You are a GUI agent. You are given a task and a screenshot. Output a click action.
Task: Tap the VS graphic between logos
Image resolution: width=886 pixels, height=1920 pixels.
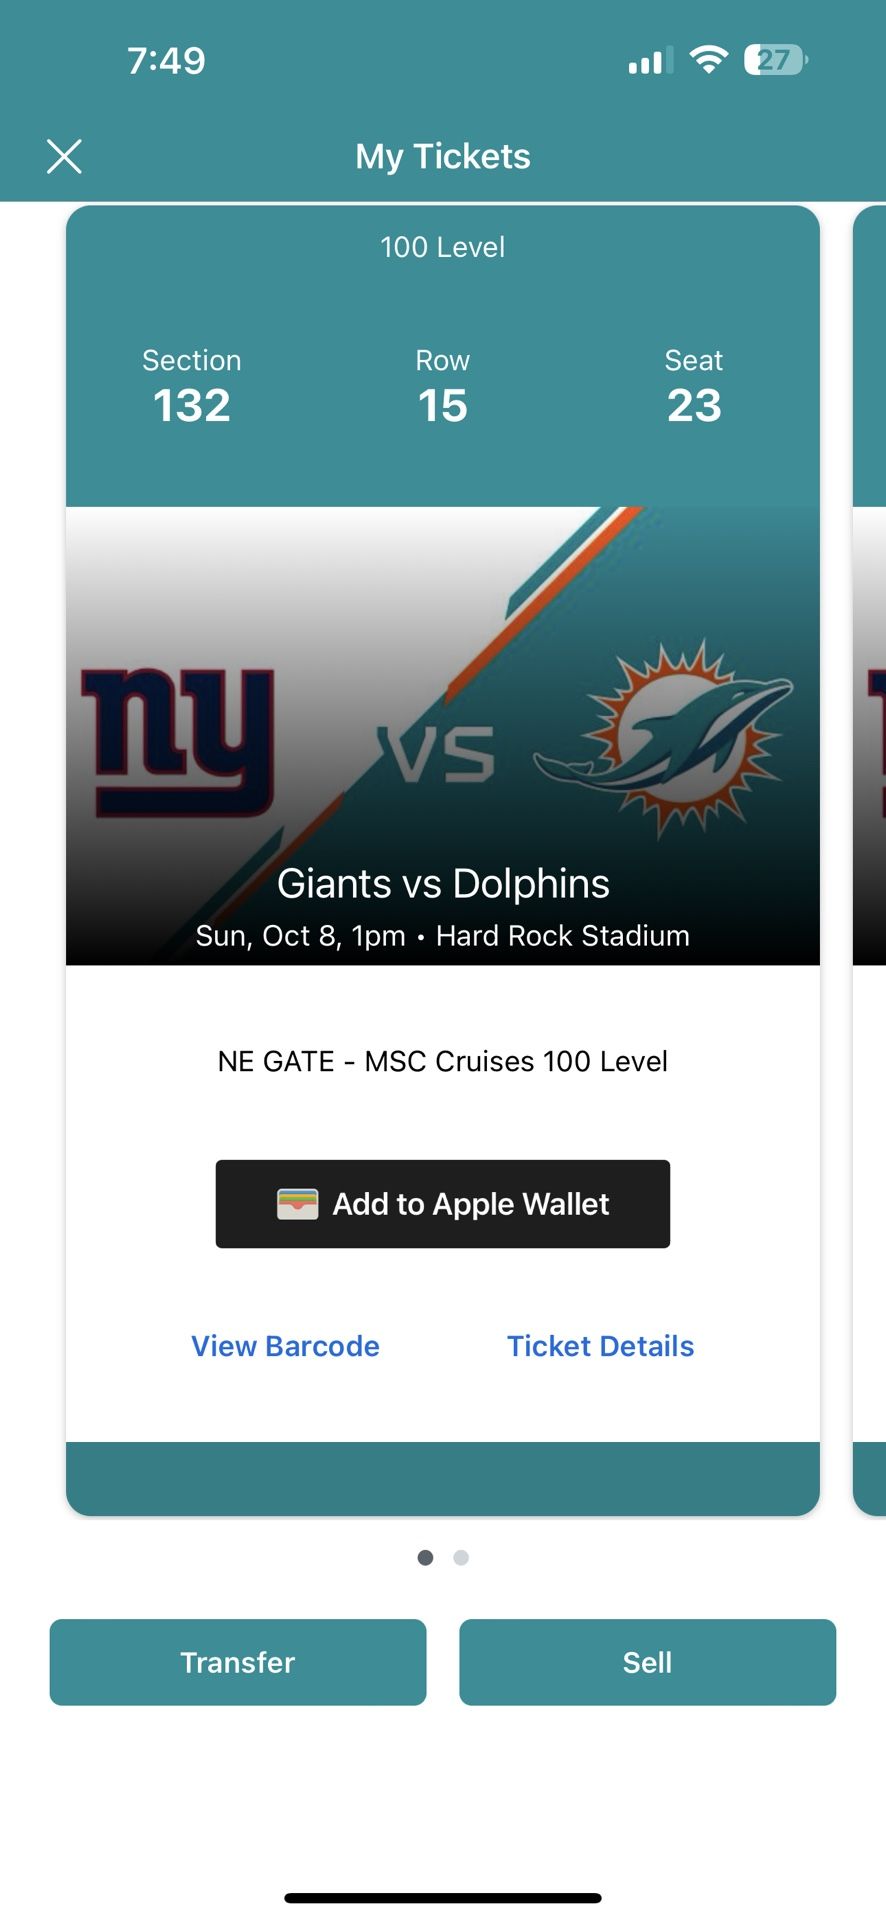437,752
